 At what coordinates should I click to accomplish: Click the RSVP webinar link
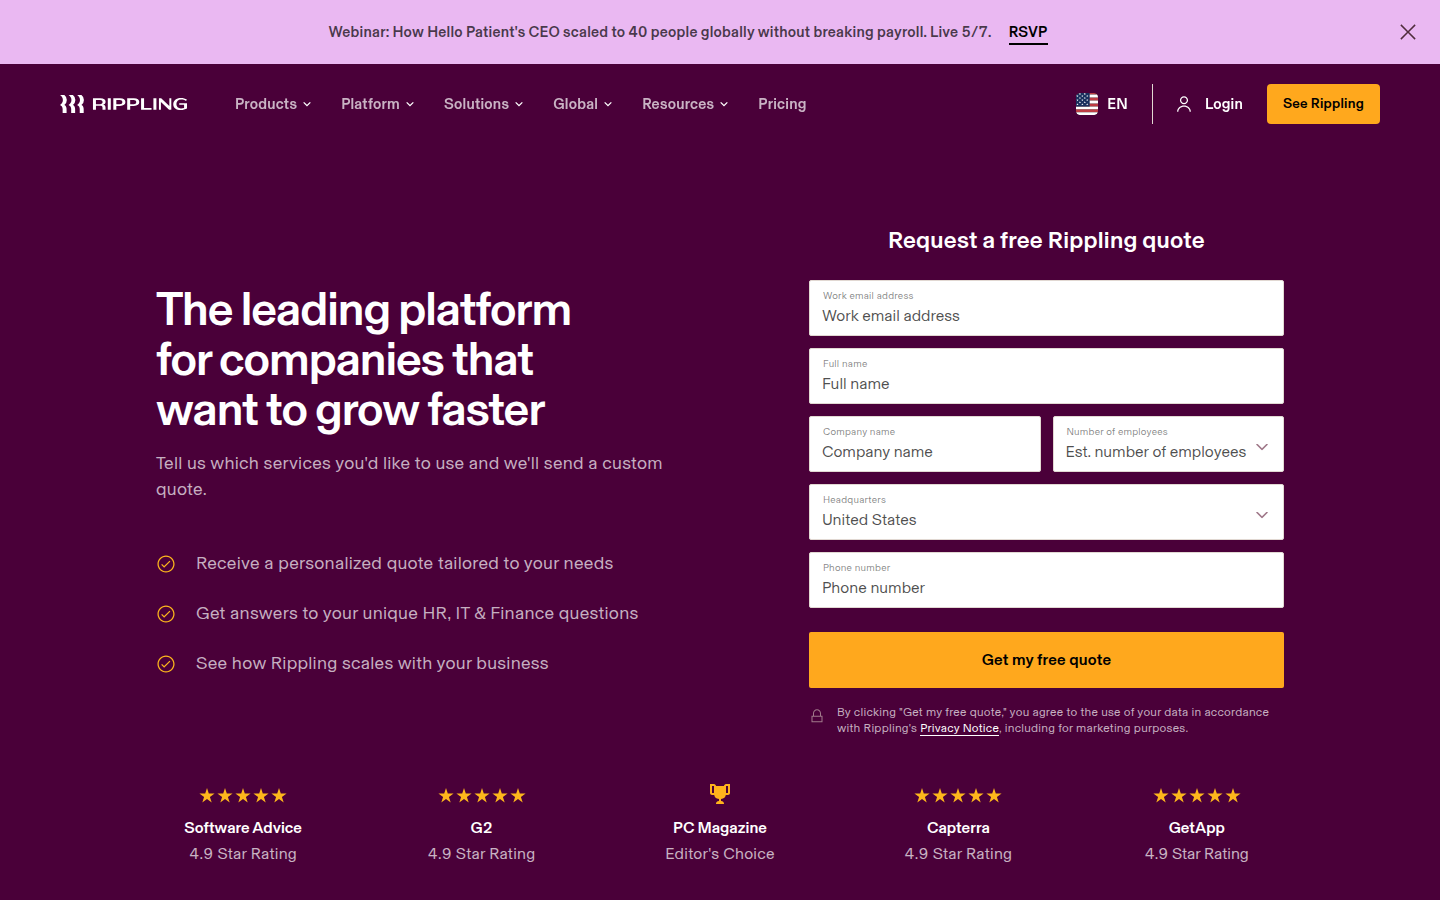pyautogui.click(x=1028, y=32)
